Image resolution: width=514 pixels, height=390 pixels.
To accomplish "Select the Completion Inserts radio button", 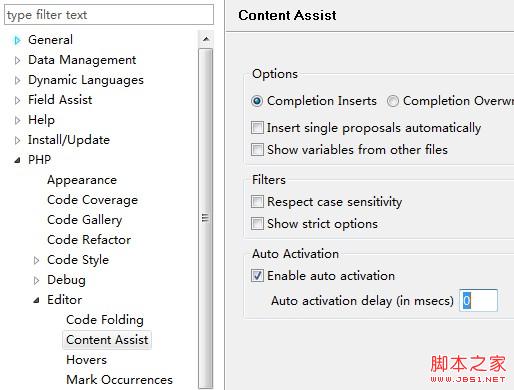I will pos(257,101).
